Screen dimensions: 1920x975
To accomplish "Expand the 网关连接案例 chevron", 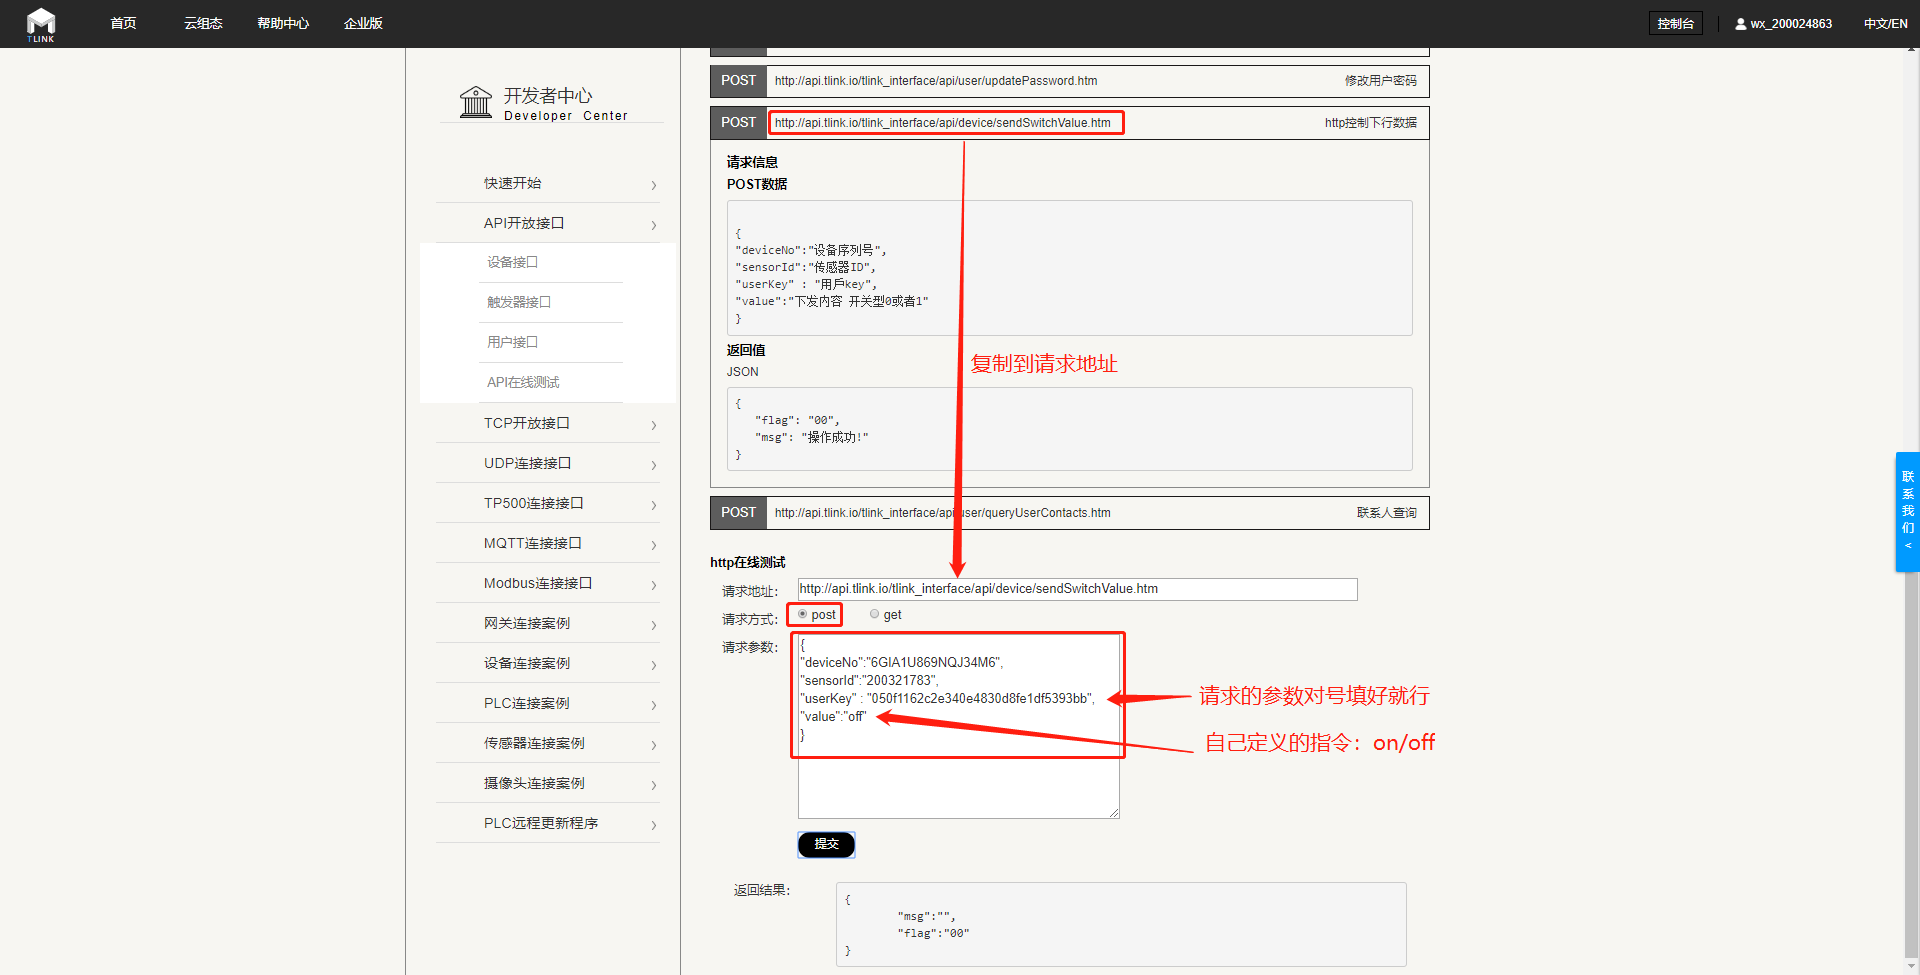I will pyautogui.click(x=654, y=625).
